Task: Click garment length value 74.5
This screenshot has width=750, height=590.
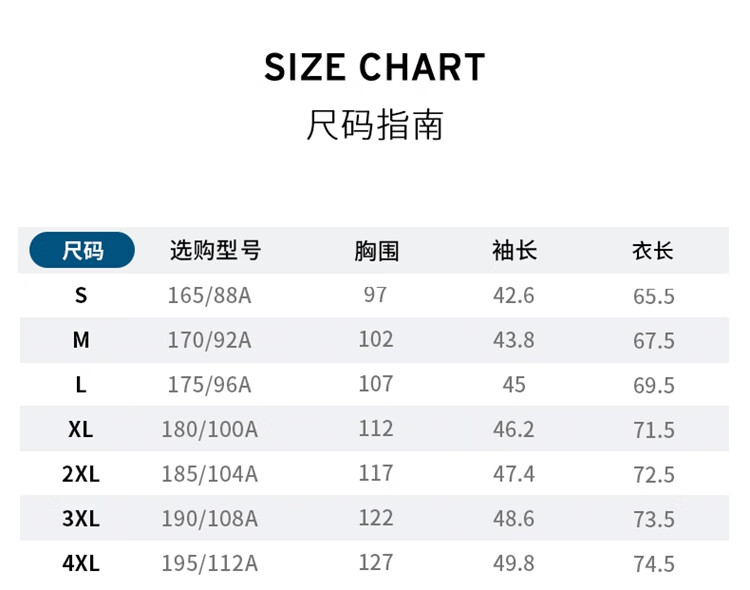Action: 654,564
